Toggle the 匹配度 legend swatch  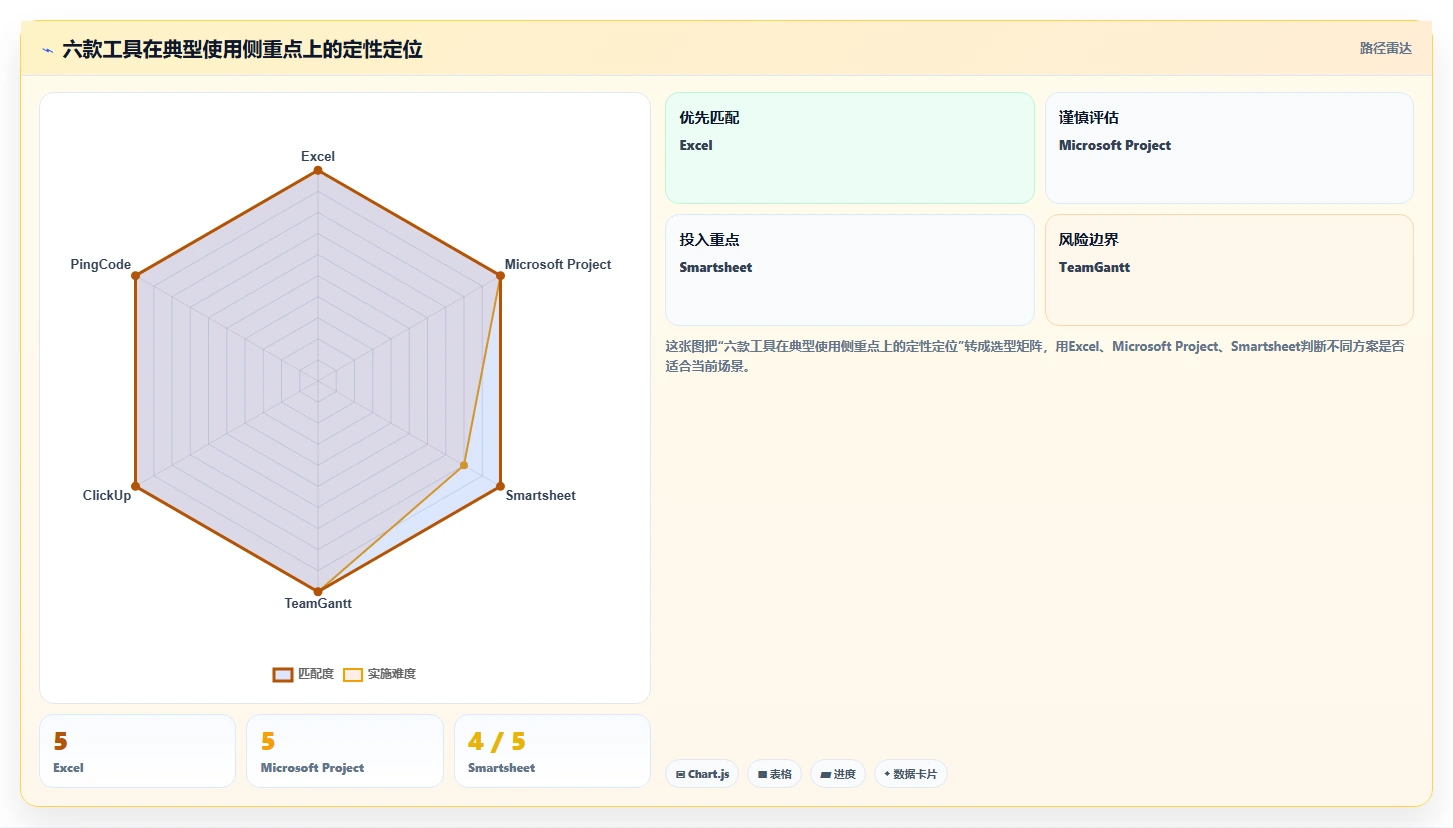tap(283, 674)
